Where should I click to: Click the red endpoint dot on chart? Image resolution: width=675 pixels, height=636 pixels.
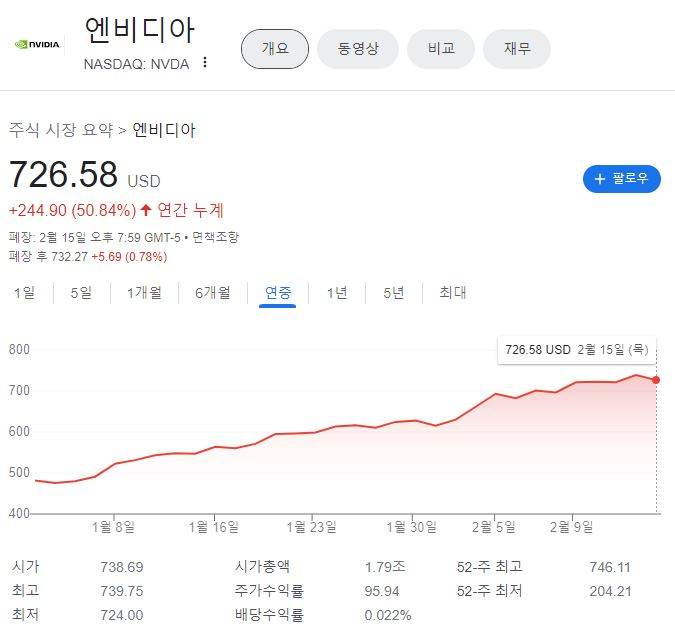click(656, 380)
